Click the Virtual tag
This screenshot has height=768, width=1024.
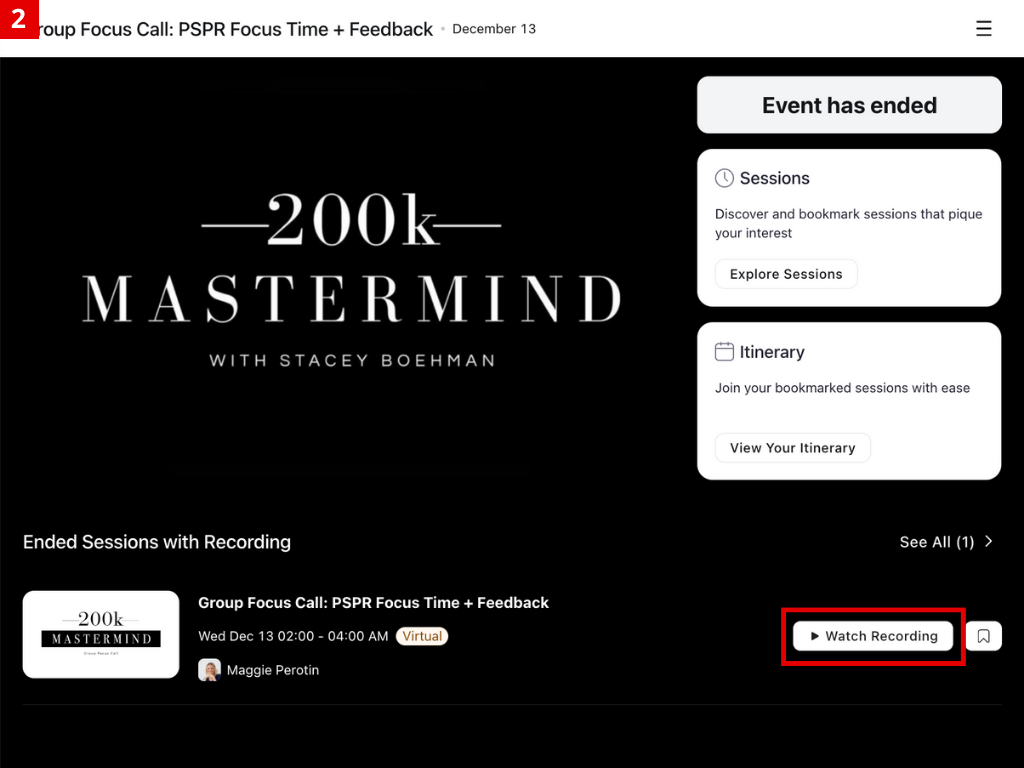(x=422, y=636)
